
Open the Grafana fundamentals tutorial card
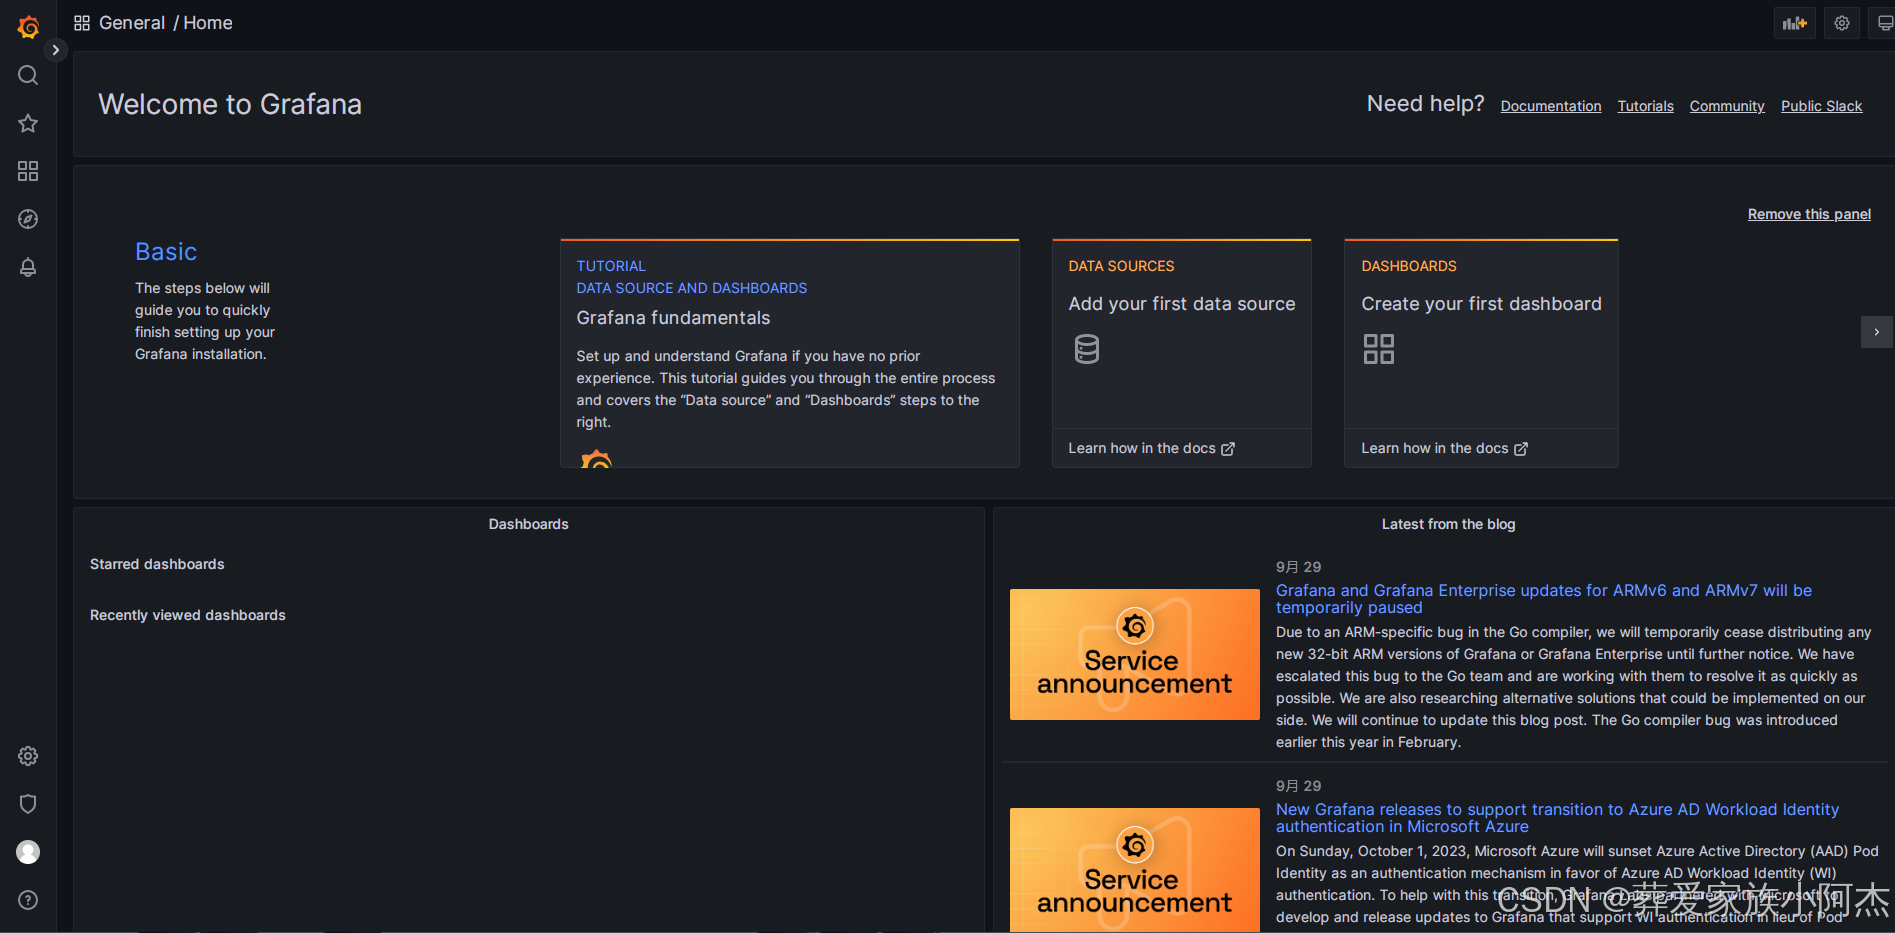coord(790,353)
